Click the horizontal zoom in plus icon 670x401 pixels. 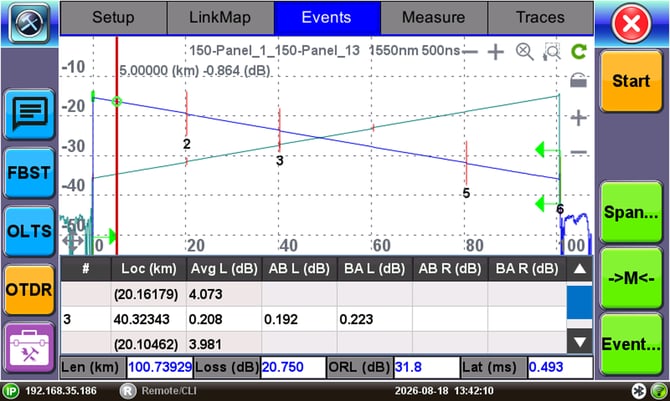point(496,52)
